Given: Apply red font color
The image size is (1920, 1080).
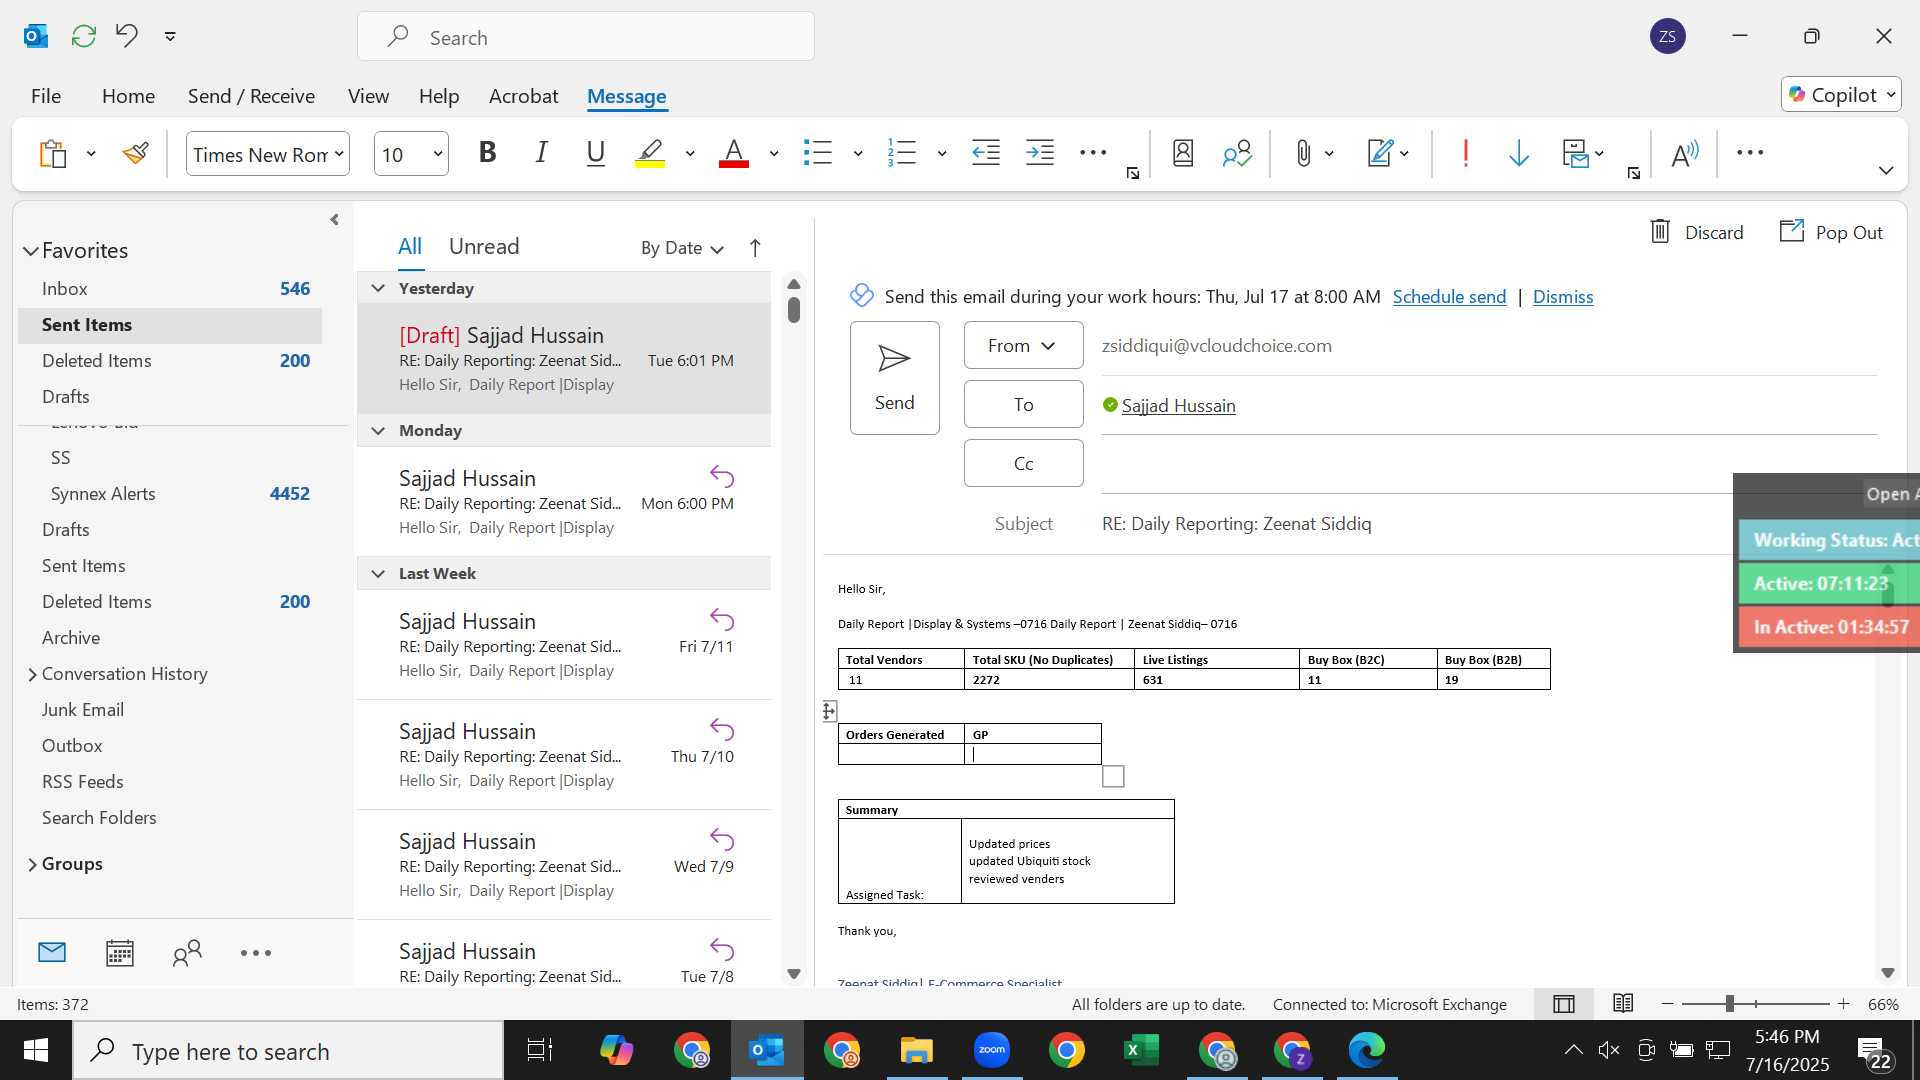Looking at the screenshot, I should pyautogui.click(x=734, y=153).
